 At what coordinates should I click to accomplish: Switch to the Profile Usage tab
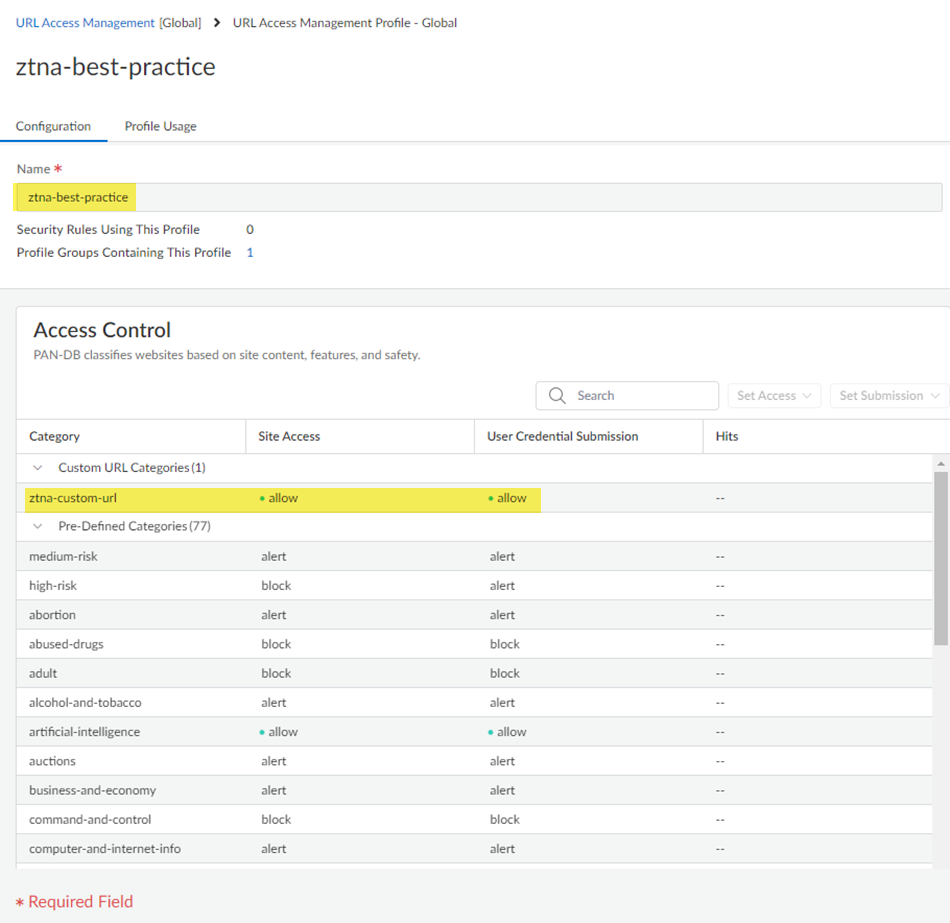click(x=160, y=126)
